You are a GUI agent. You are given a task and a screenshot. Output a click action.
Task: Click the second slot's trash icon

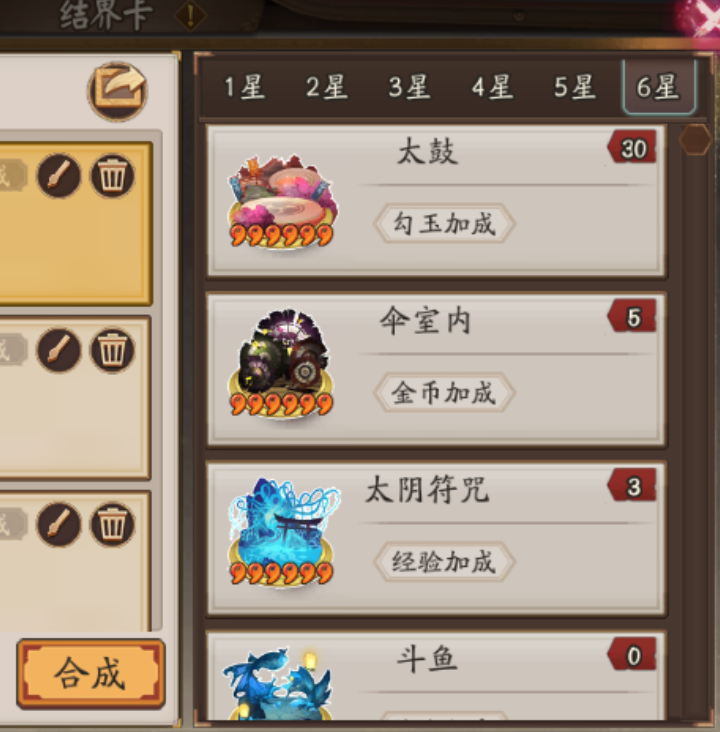tap(113, 350)
